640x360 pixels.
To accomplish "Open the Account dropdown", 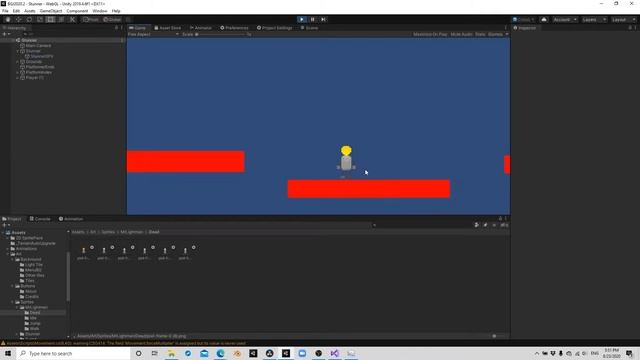I will pyautogui.click(x=565, y=20).
